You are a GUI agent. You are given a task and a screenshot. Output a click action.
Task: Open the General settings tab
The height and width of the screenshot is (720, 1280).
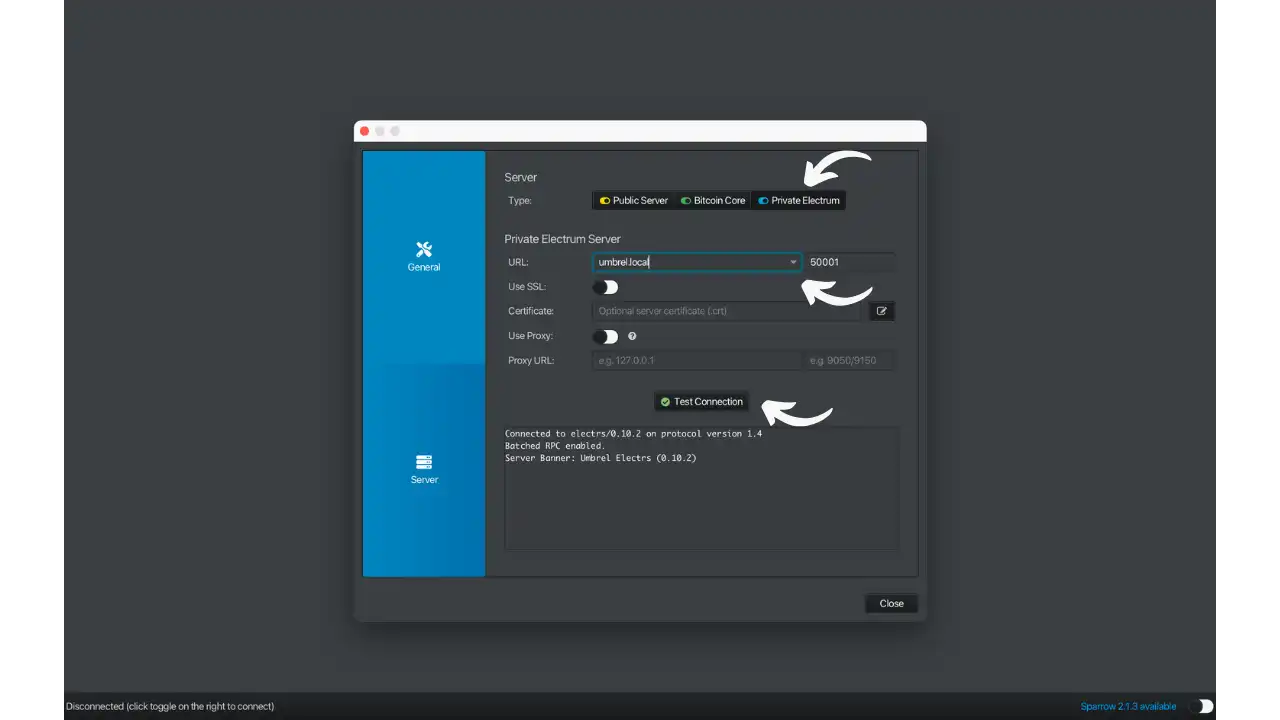pos(424,258)
